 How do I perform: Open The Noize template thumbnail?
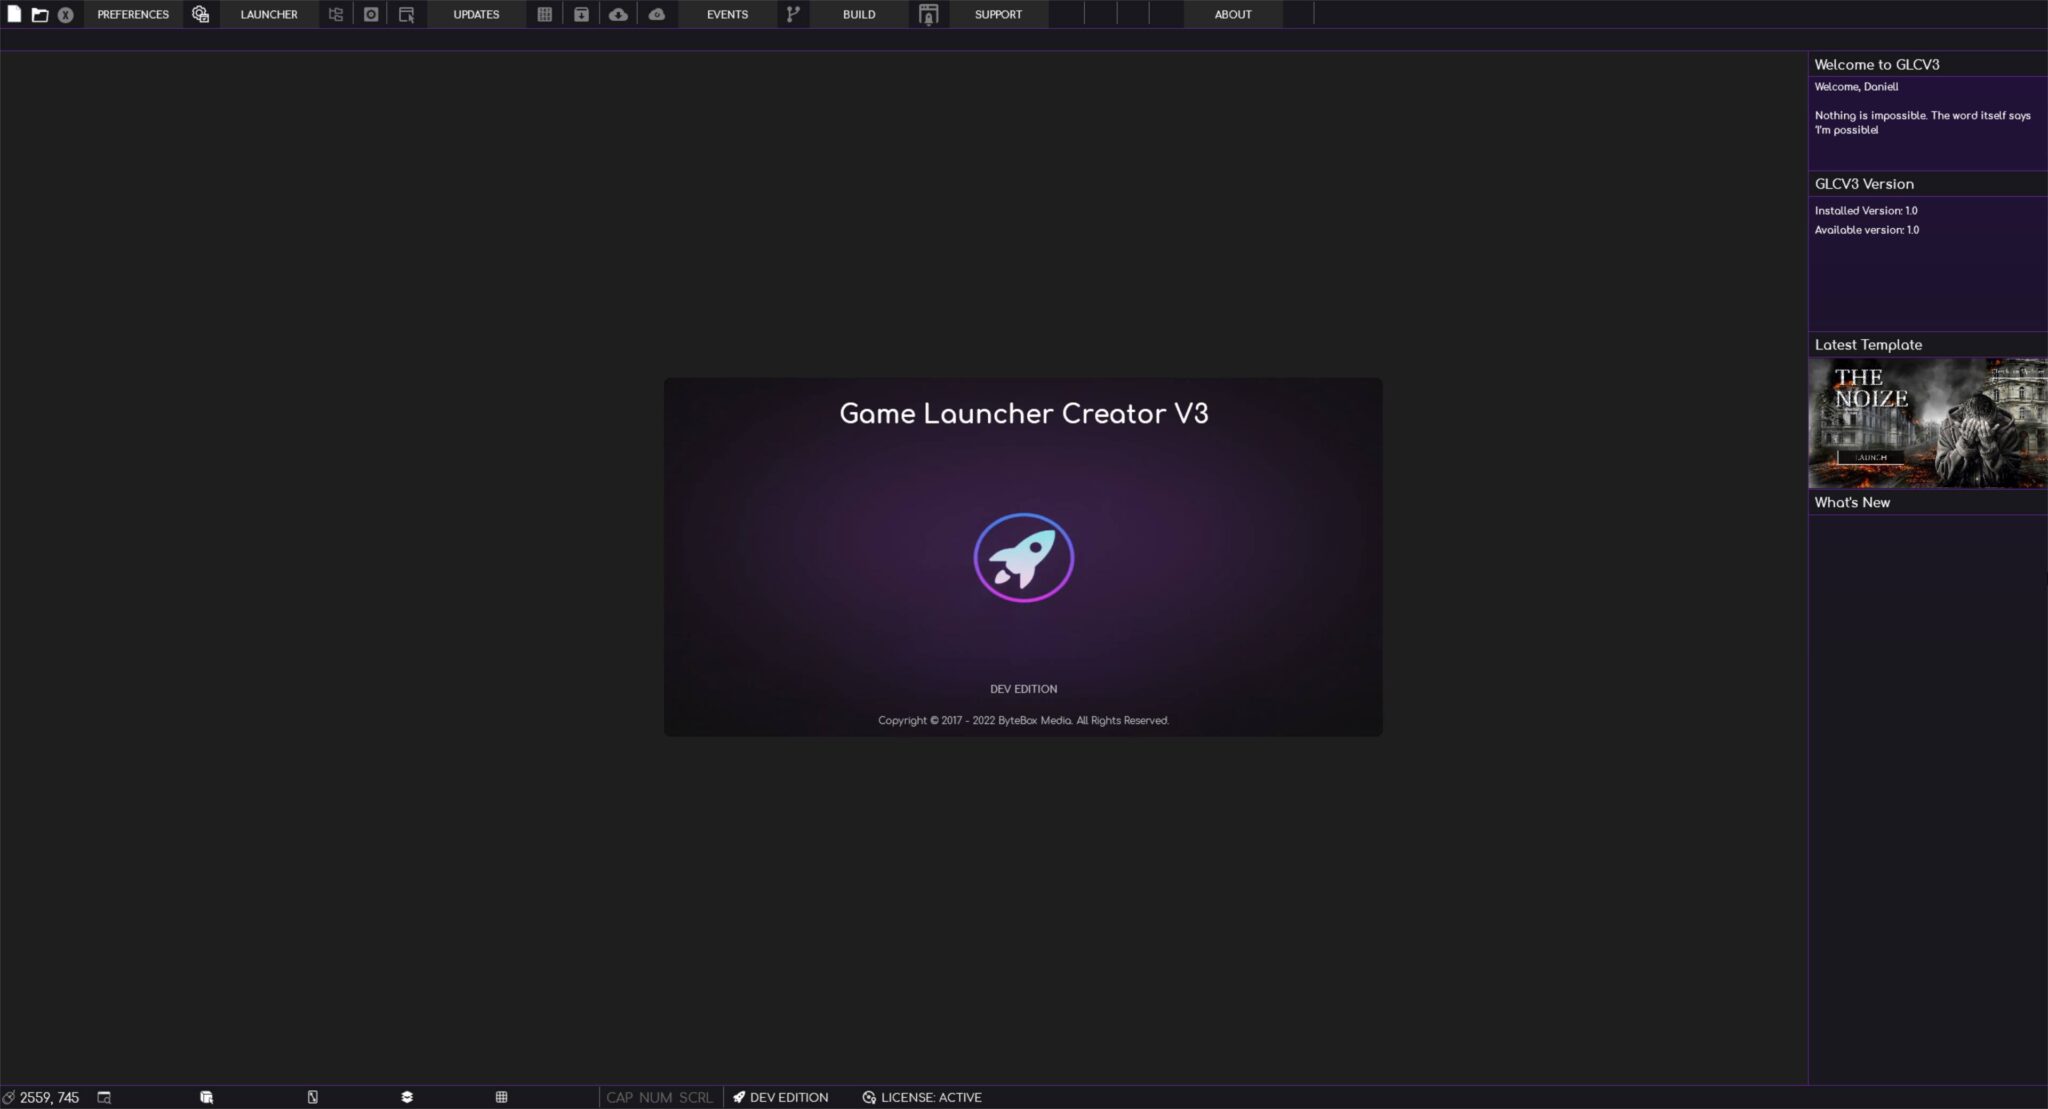pos(1926,423)
